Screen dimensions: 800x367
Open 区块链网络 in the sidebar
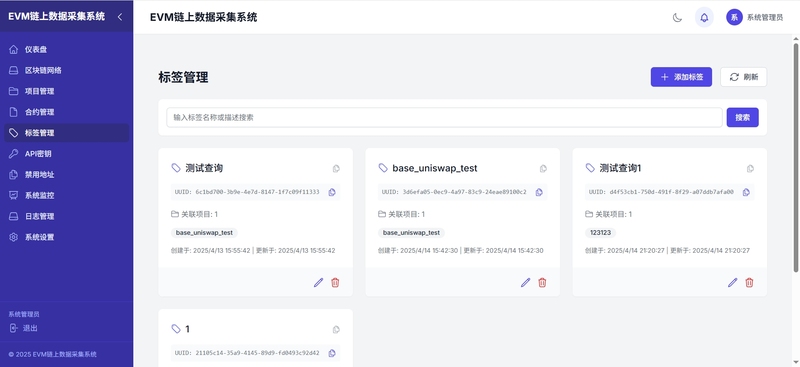pos(66,70)
